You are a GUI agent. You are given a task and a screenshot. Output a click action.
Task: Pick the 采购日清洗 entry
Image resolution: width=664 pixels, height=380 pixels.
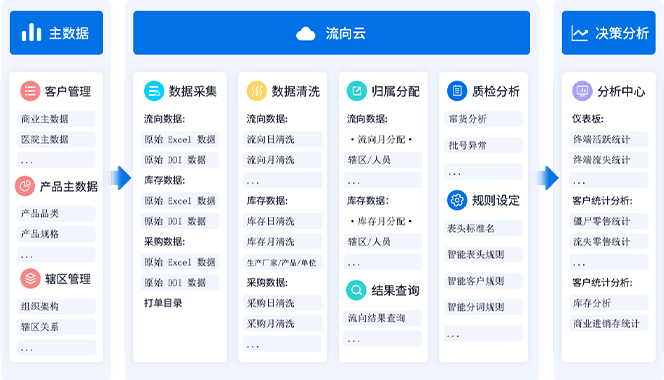(x=282, y=303)
